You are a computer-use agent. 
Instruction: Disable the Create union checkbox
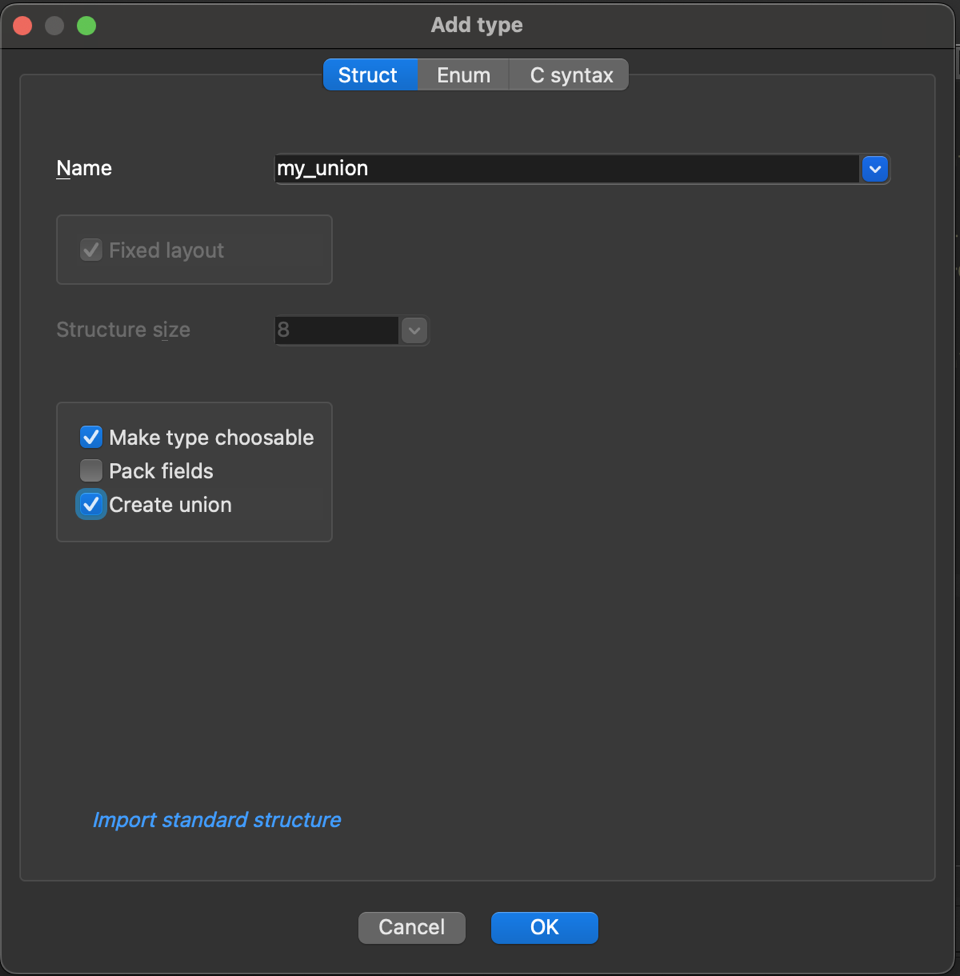click(x=92, y=505)
